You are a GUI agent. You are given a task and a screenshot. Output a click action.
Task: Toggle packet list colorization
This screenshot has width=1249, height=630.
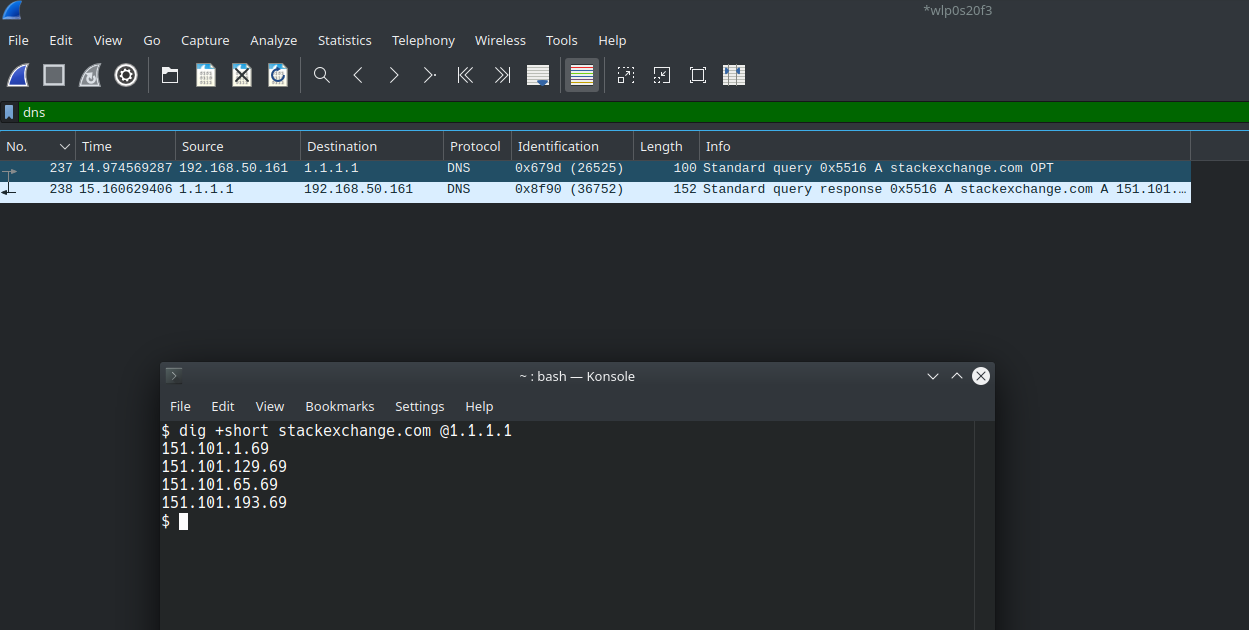[581, 74]
